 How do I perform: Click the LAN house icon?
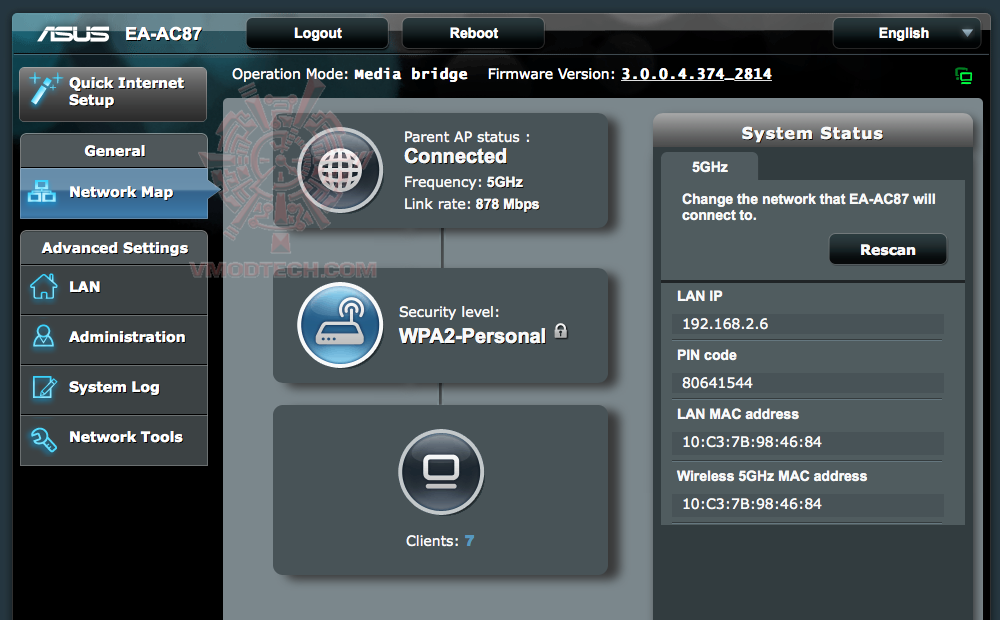pos(43,286)
